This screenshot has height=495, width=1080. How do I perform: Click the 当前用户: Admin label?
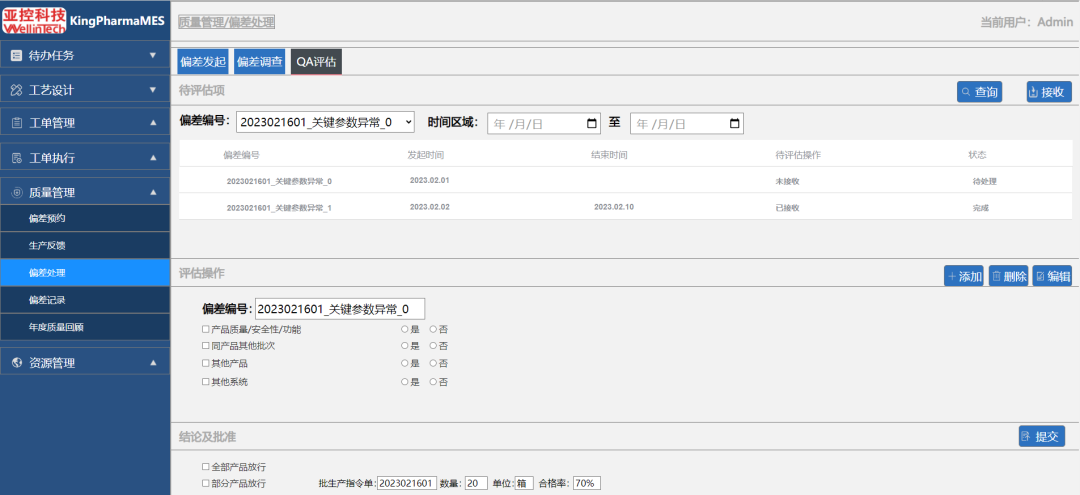click(x=1026, y=22)
